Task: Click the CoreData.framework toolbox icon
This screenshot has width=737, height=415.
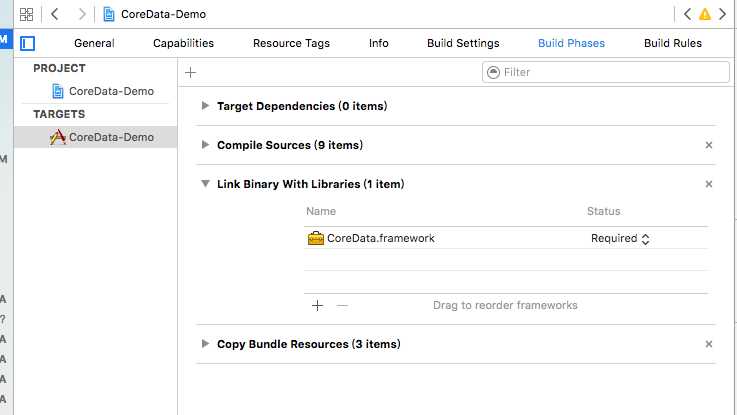Action: click(x=316, y=238)
